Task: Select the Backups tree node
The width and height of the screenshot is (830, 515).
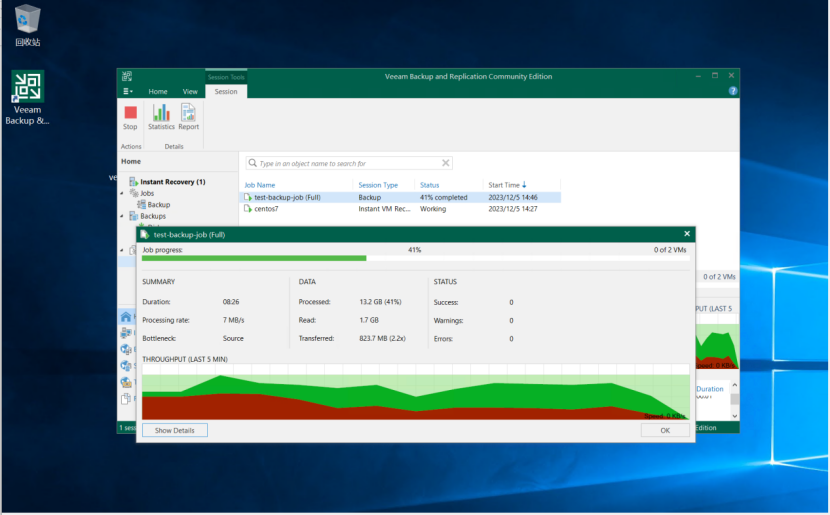Action: pos(153,216)
